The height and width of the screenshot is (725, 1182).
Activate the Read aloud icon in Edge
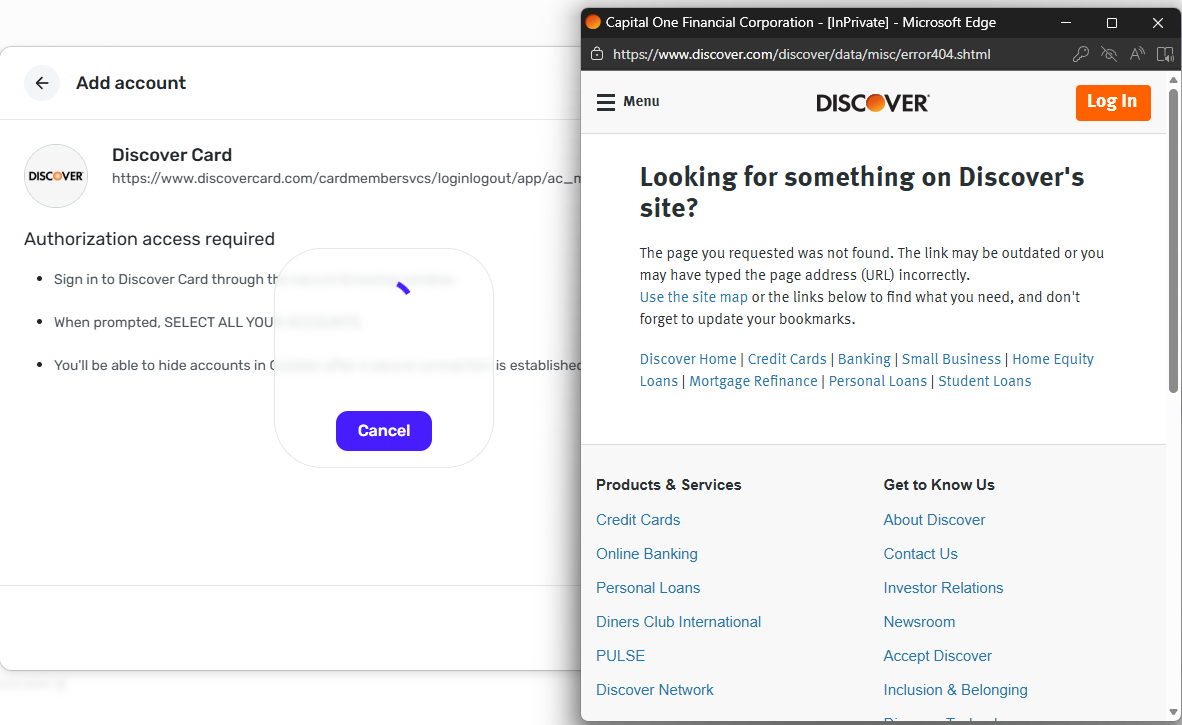coord(1137,54)
